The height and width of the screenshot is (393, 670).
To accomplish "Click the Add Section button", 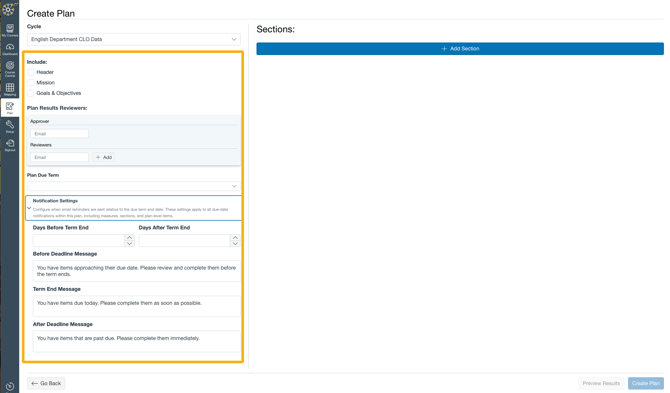I will pyautogui.click(x=460, y=49).
